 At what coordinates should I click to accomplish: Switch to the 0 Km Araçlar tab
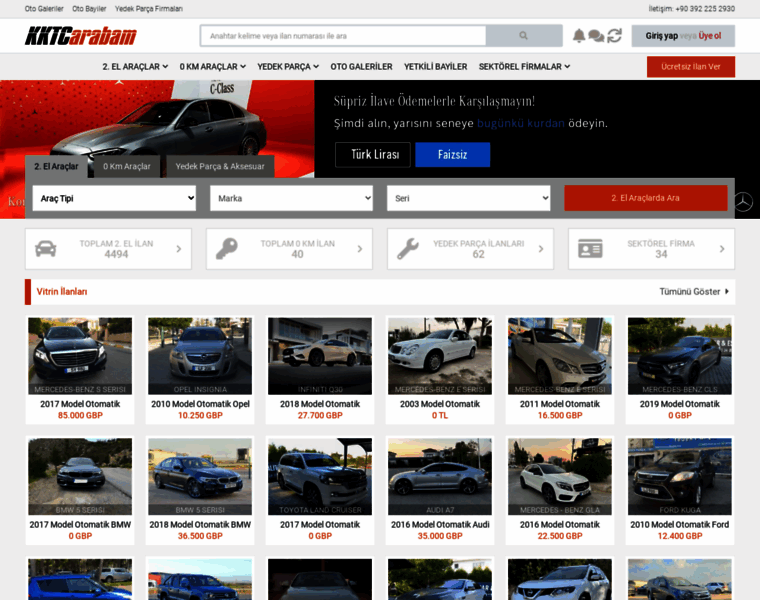[127, 166]
